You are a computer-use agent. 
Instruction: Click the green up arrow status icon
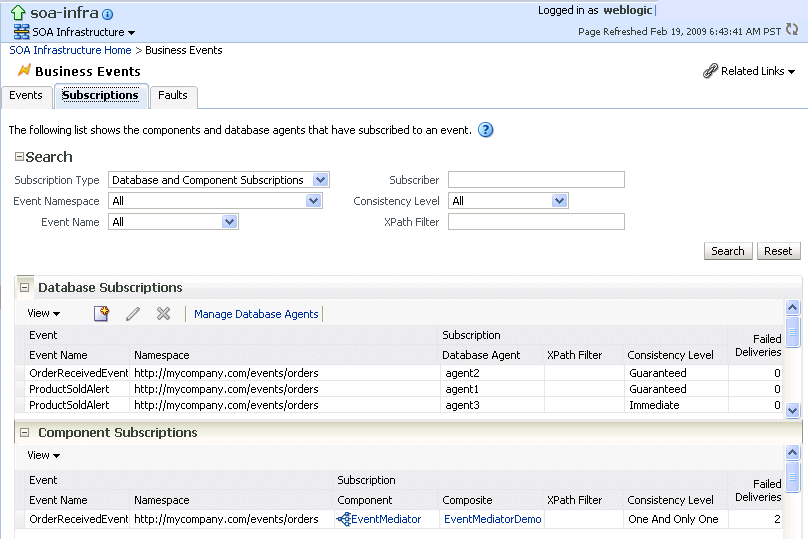[x=17, y=13]
